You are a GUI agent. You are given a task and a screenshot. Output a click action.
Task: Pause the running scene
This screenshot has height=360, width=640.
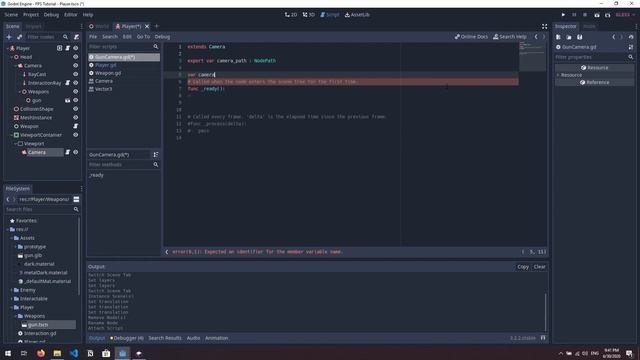point(574,15)
